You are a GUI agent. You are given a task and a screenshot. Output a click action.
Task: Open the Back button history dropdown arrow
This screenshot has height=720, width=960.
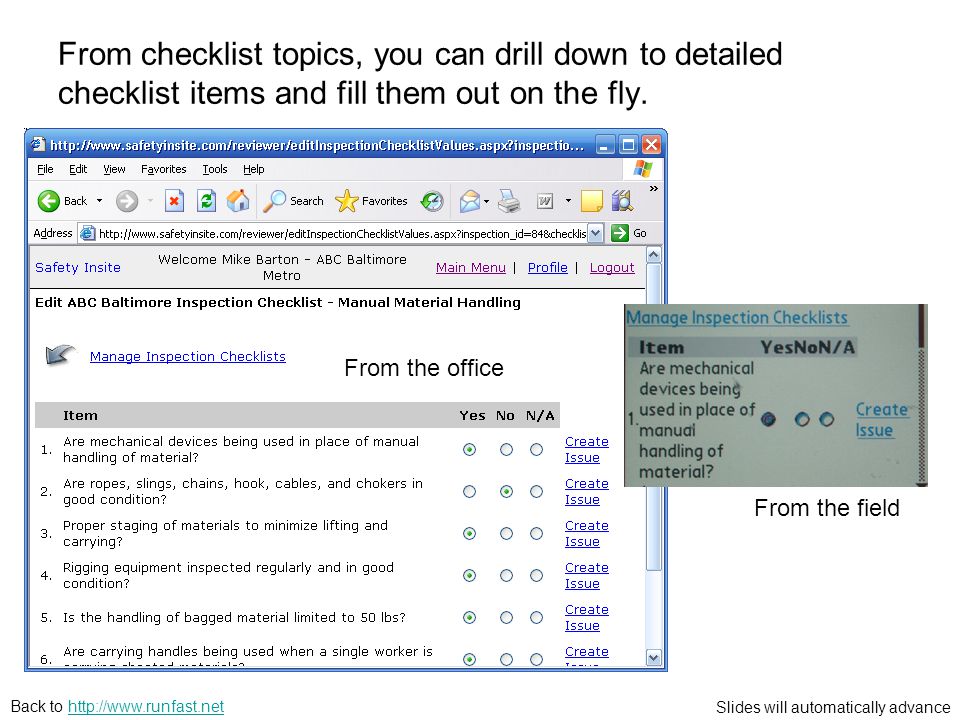coord(99,201)
